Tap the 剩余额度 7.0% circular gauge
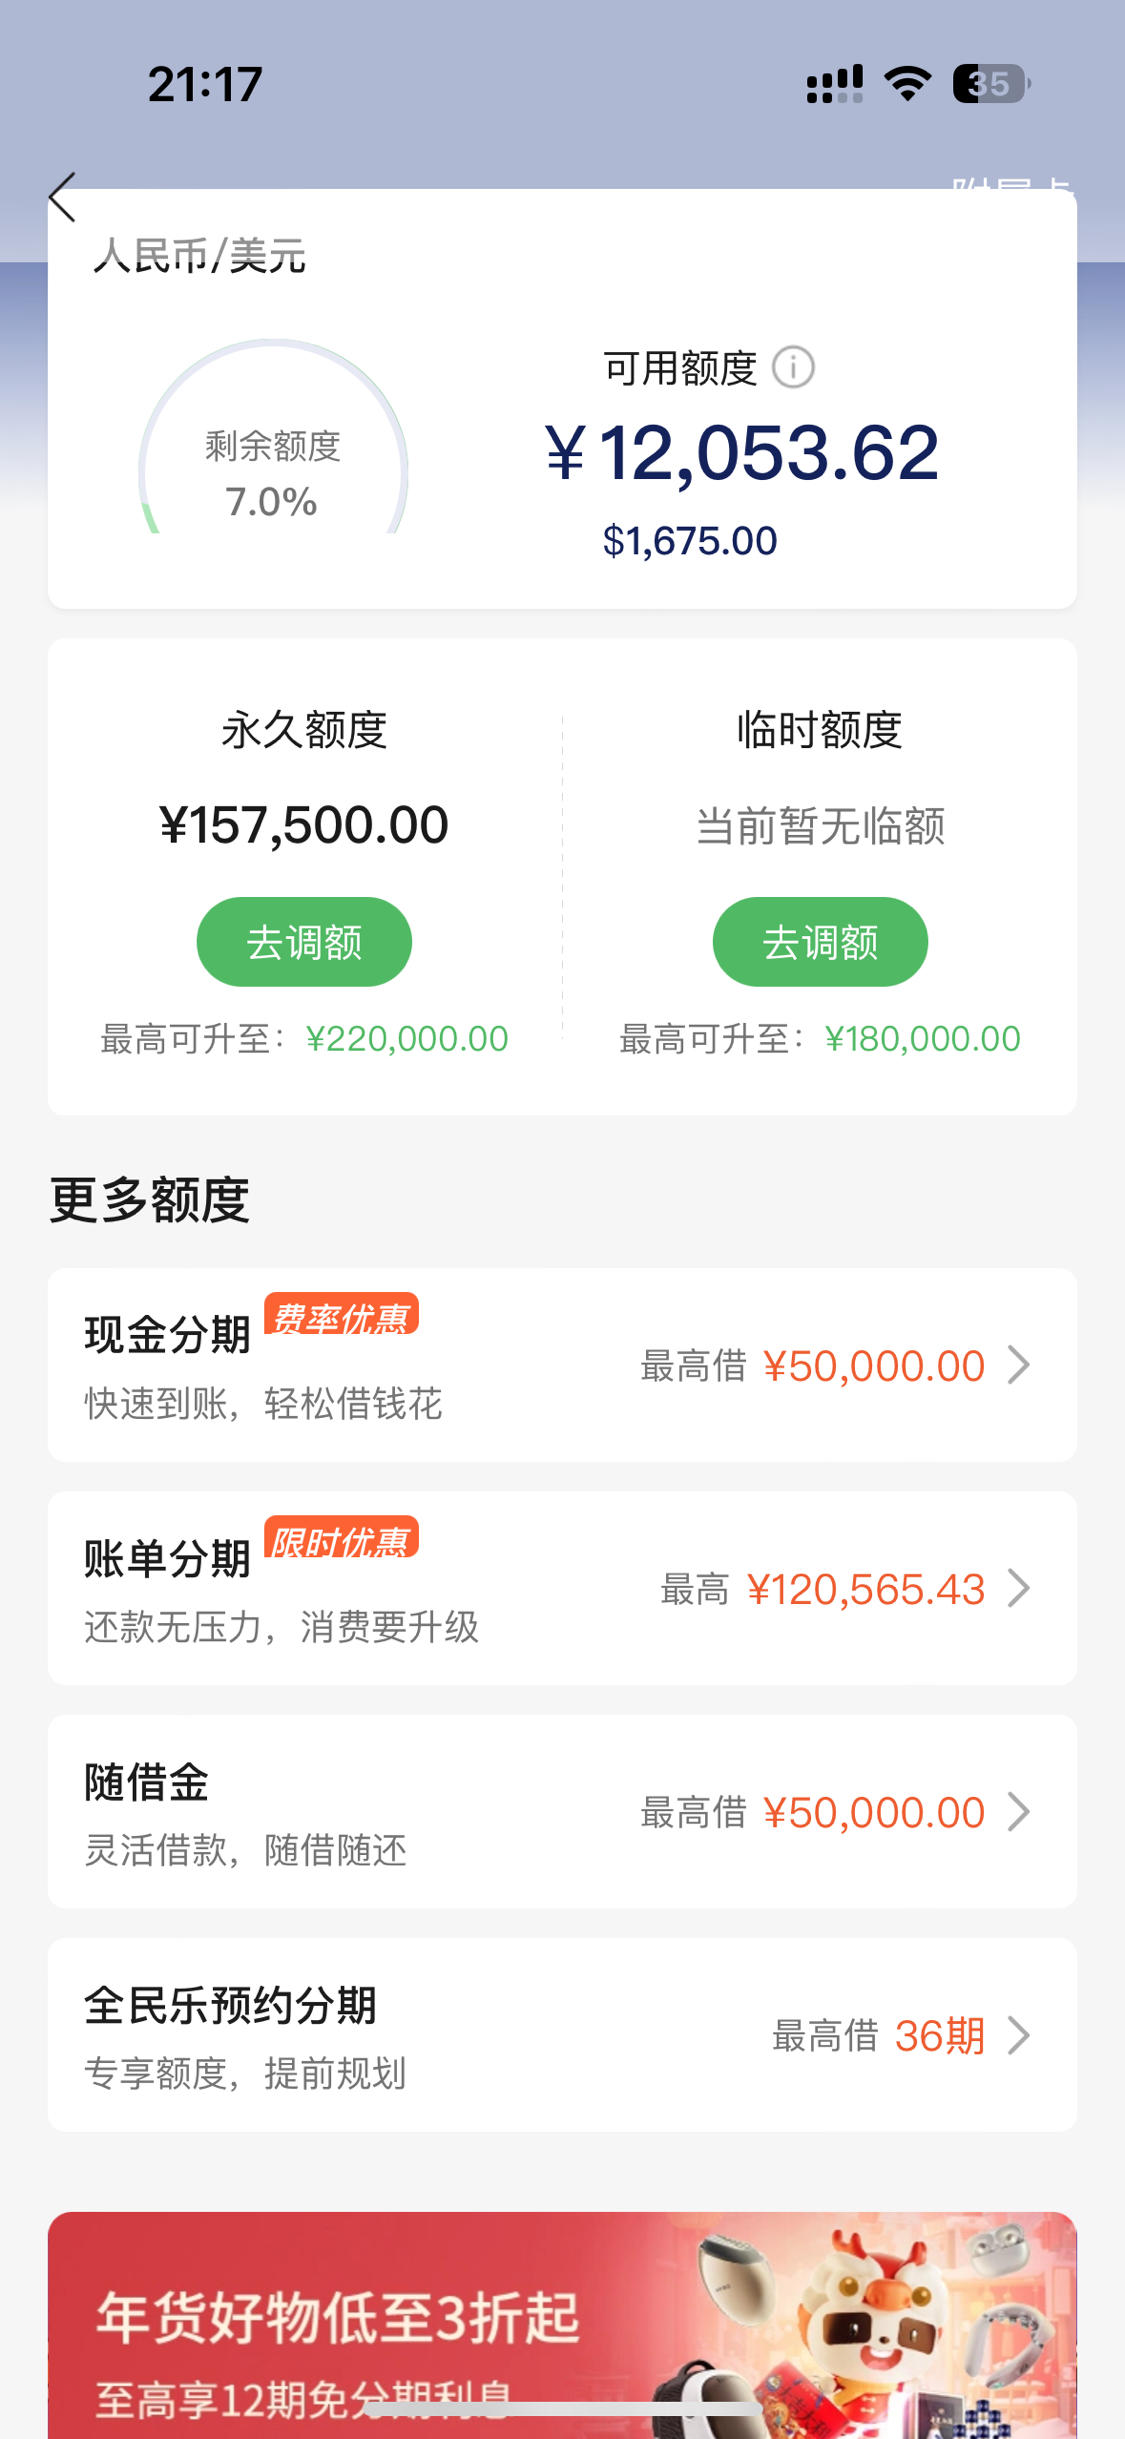 click(273, 440)
